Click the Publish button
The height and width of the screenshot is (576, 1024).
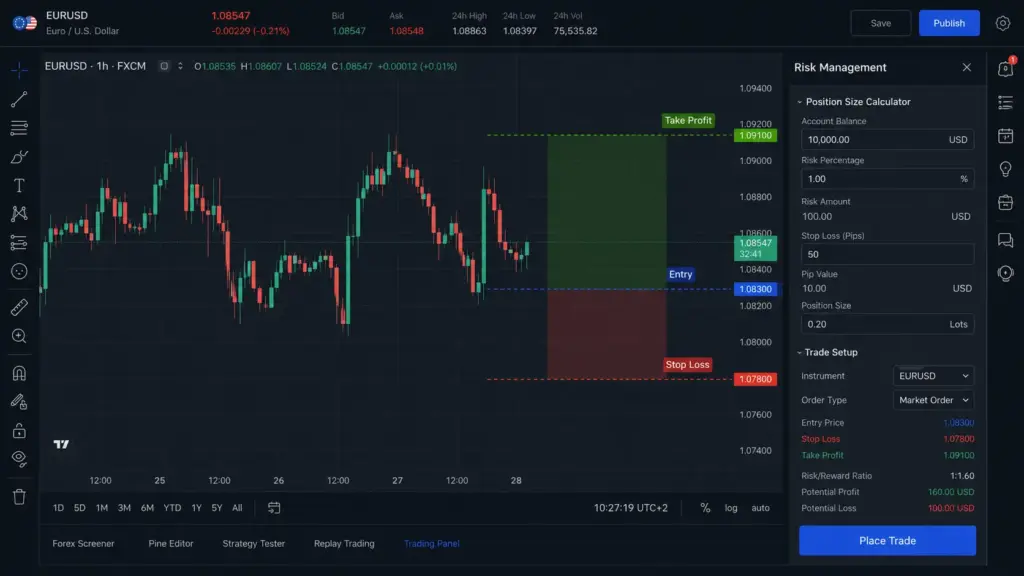pyautogui.click(x=949, y=23)
